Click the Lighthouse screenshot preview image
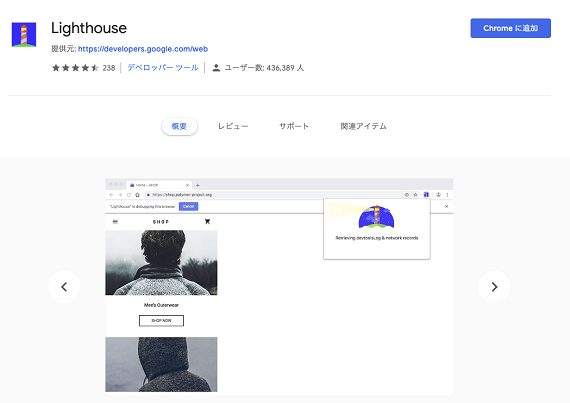 279,287
